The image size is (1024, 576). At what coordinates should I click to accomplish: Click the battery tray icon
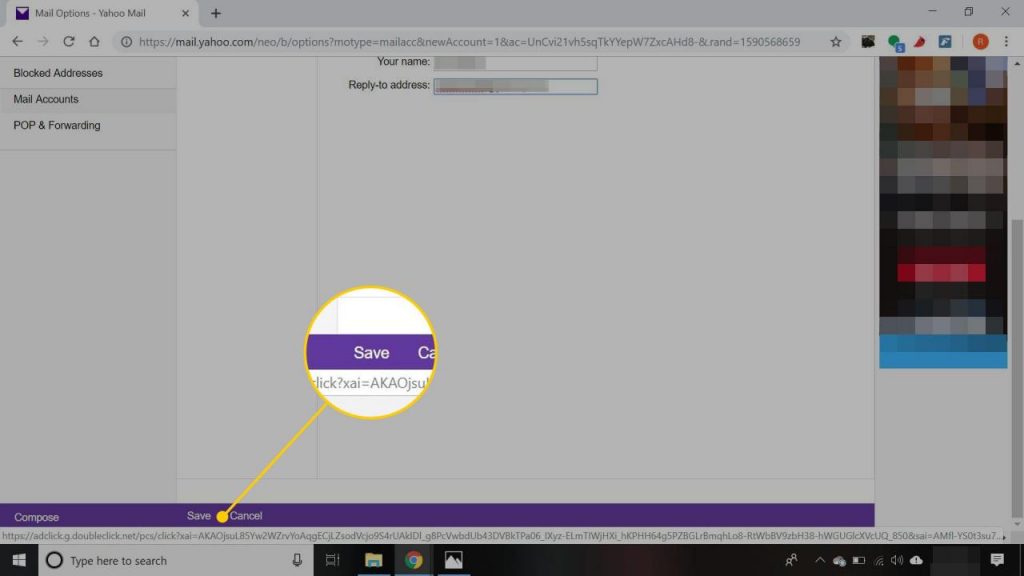859,560
